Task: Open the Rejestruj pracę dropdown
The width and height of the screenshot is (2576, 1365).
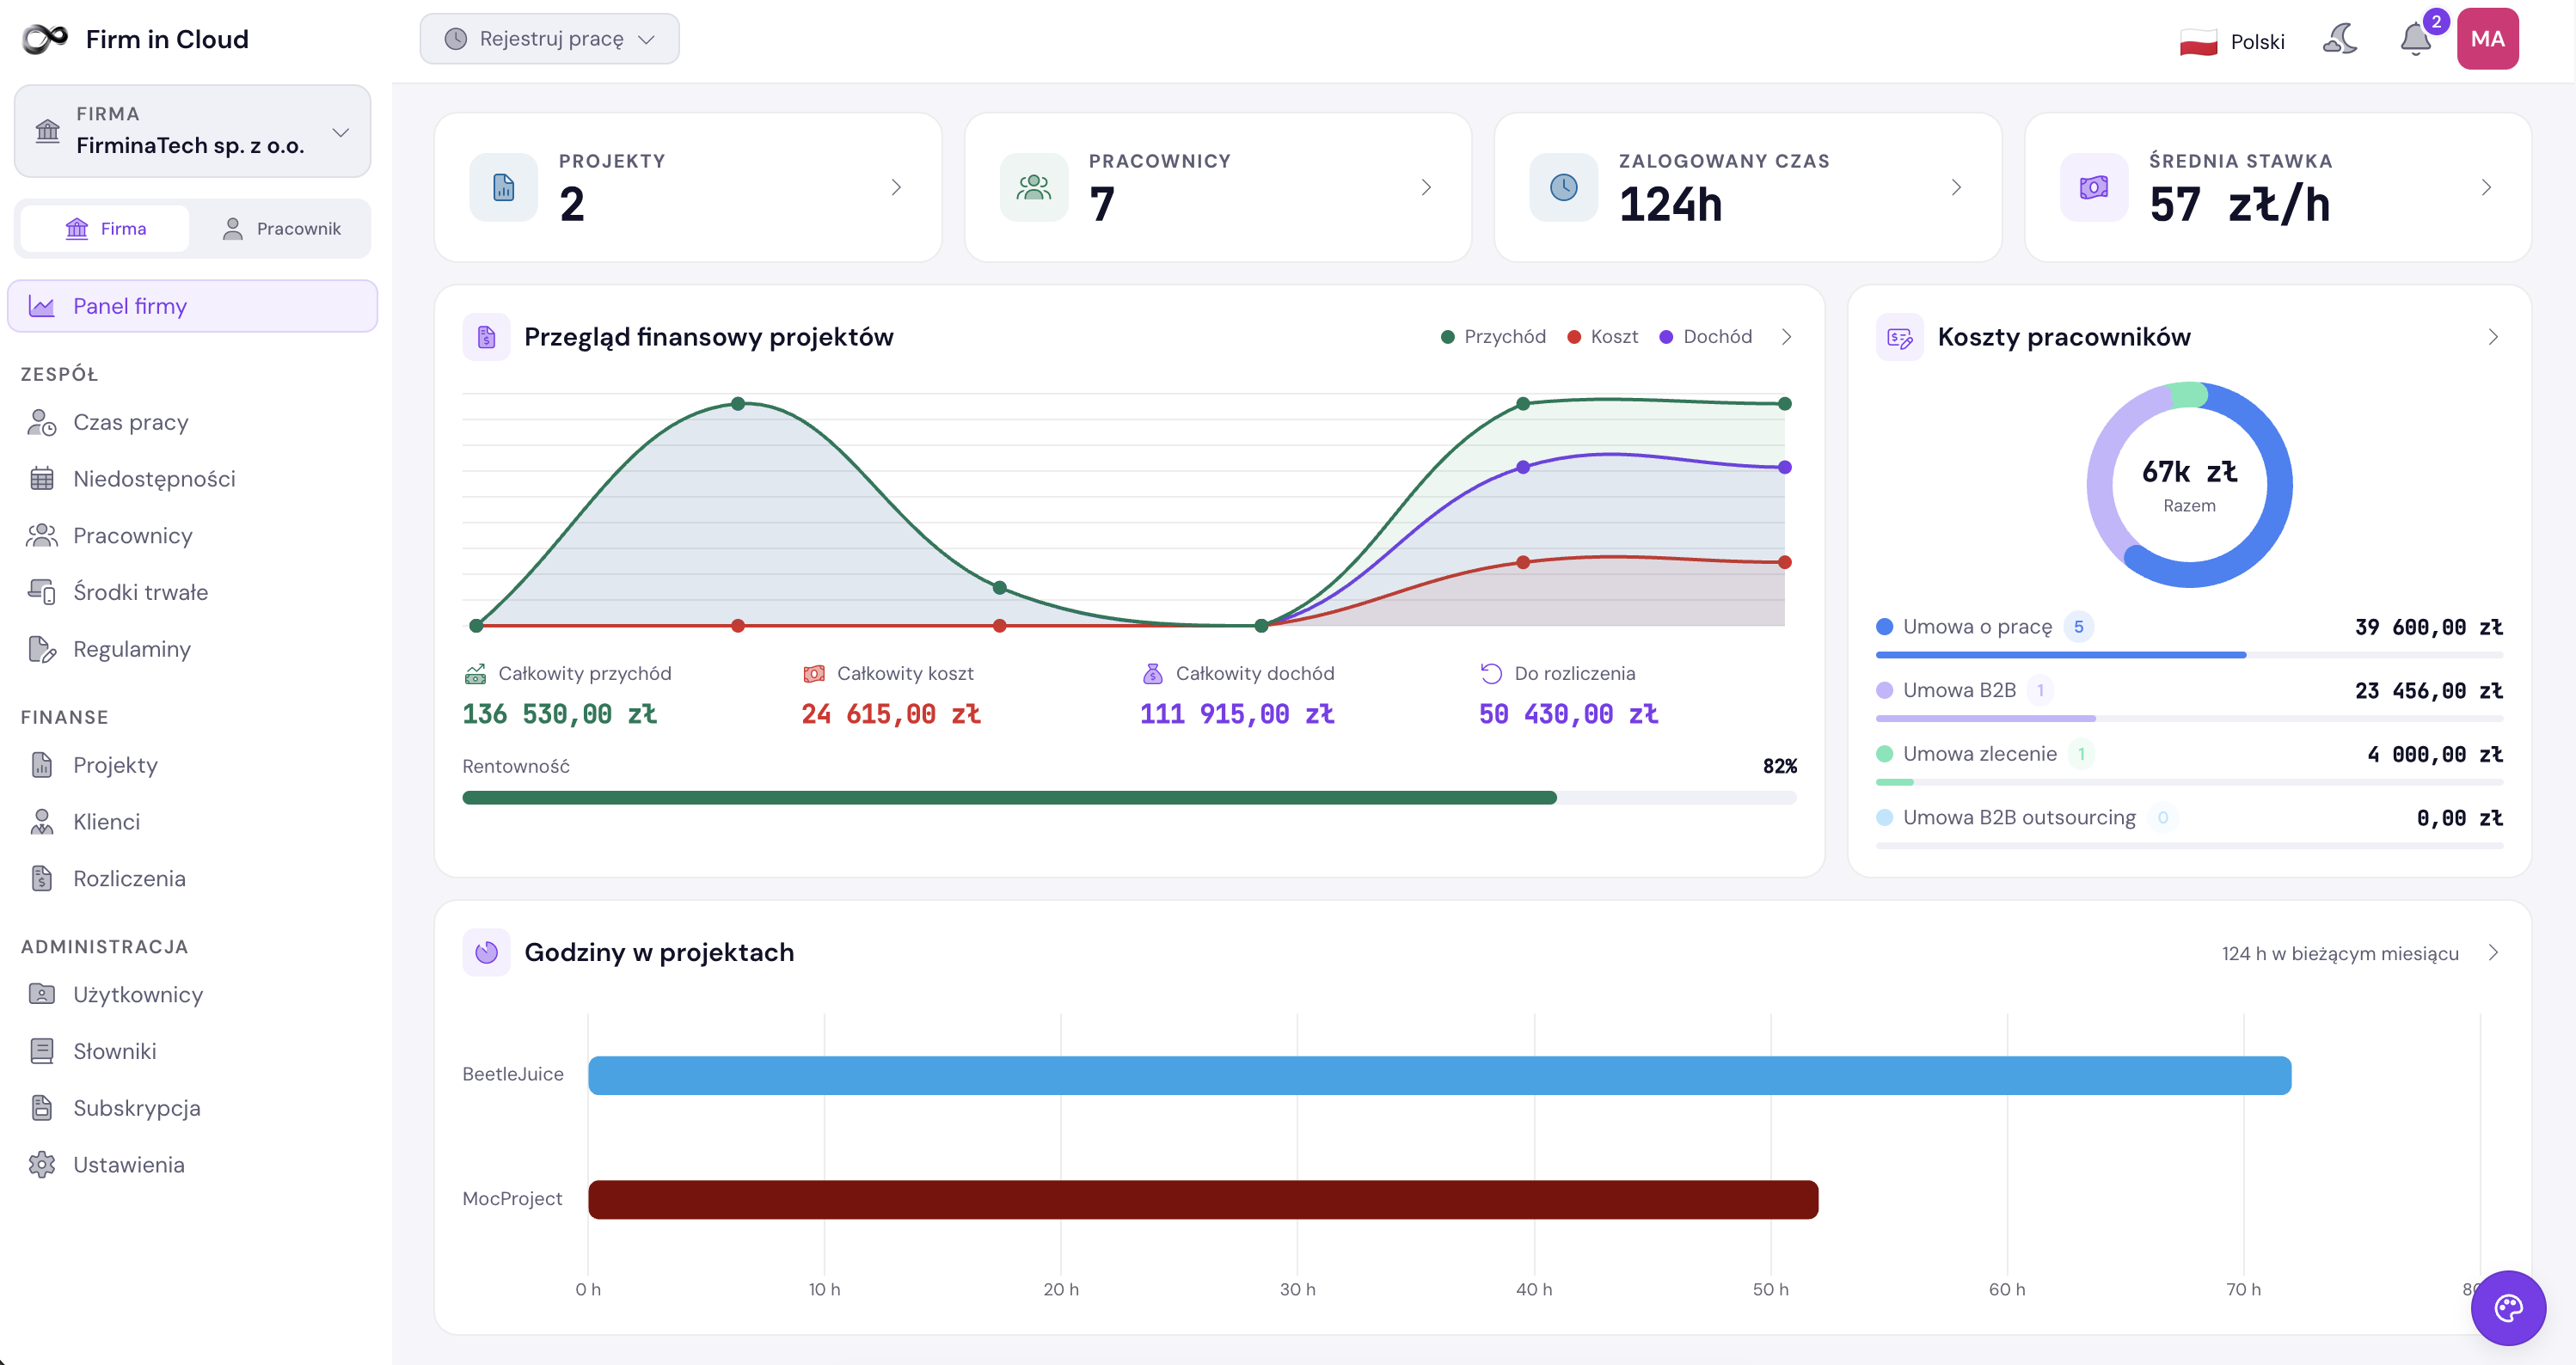Action: tap(549, 39)
